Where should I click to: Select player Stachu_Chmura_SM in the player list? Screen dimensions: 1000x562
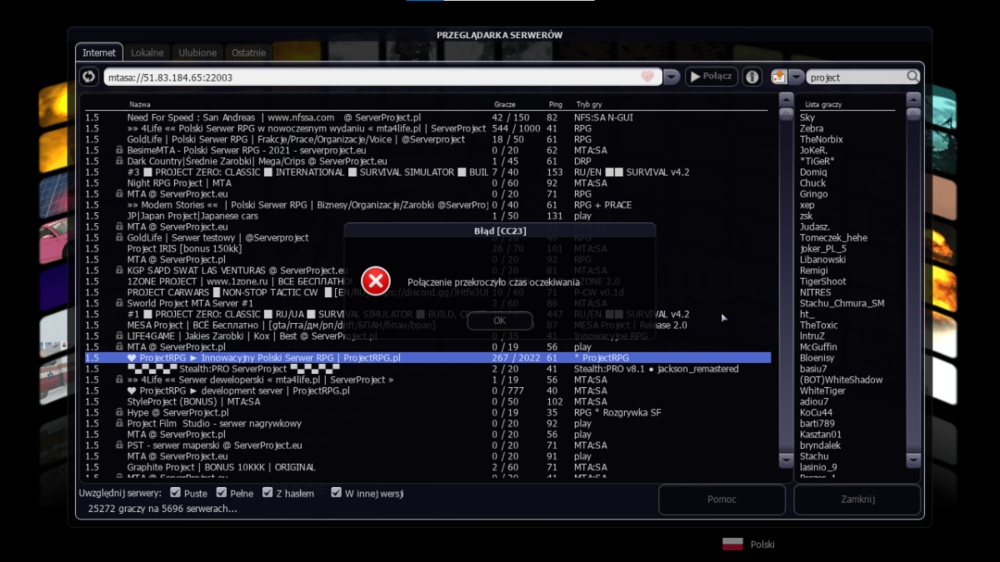point(842,303)
